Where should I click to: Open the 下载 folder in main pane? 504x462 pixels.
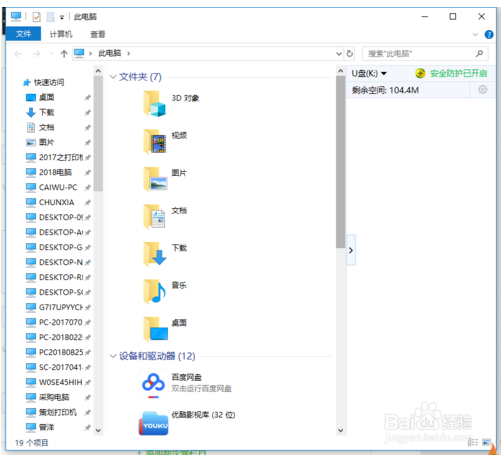coord(165,253)
